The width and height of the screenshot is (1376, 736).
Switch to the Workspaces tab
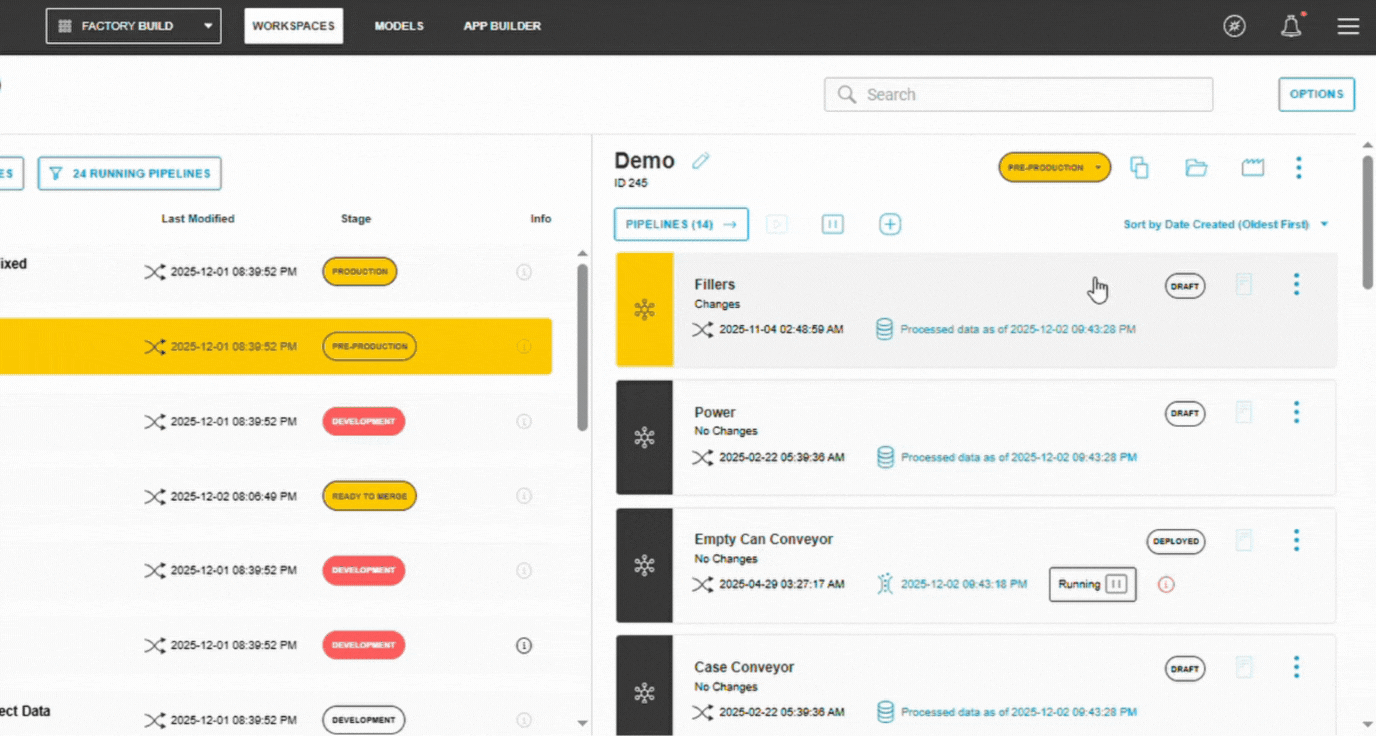pos(293,26)
